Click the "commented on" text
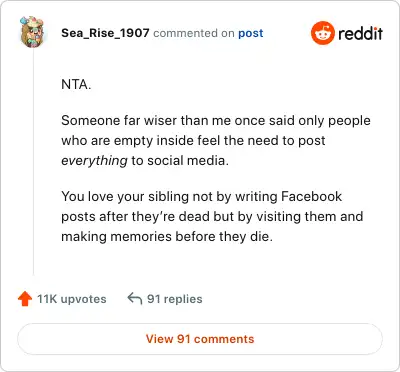Viewport: 400px width, 372px height. click(194, 33)
